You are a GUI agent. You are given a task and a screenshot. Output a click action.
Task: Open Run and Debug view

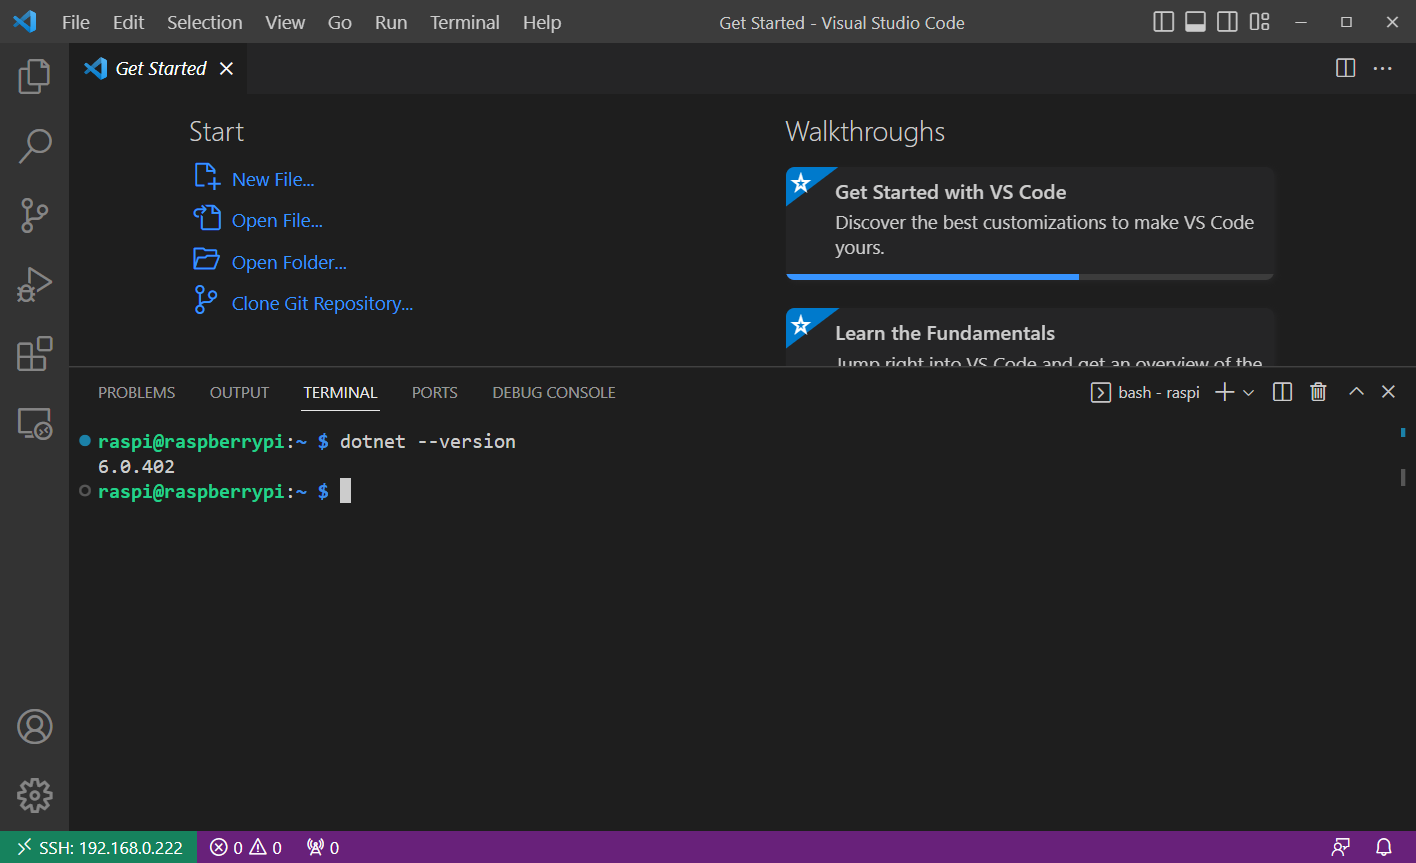point(34,285)
